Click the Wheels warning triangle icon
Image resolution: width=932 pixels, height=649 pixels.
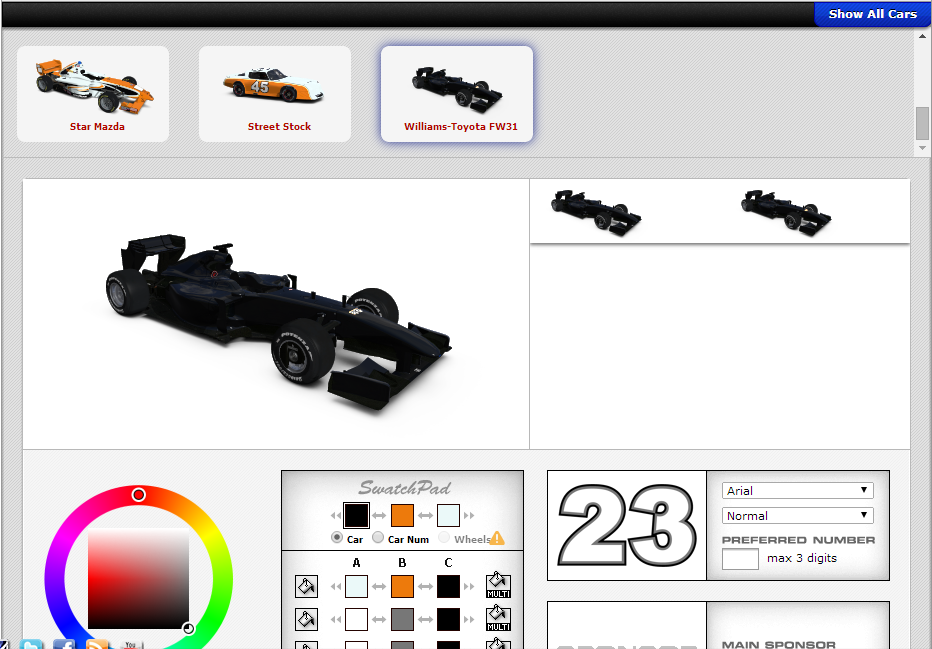click(x=497, y=539)
